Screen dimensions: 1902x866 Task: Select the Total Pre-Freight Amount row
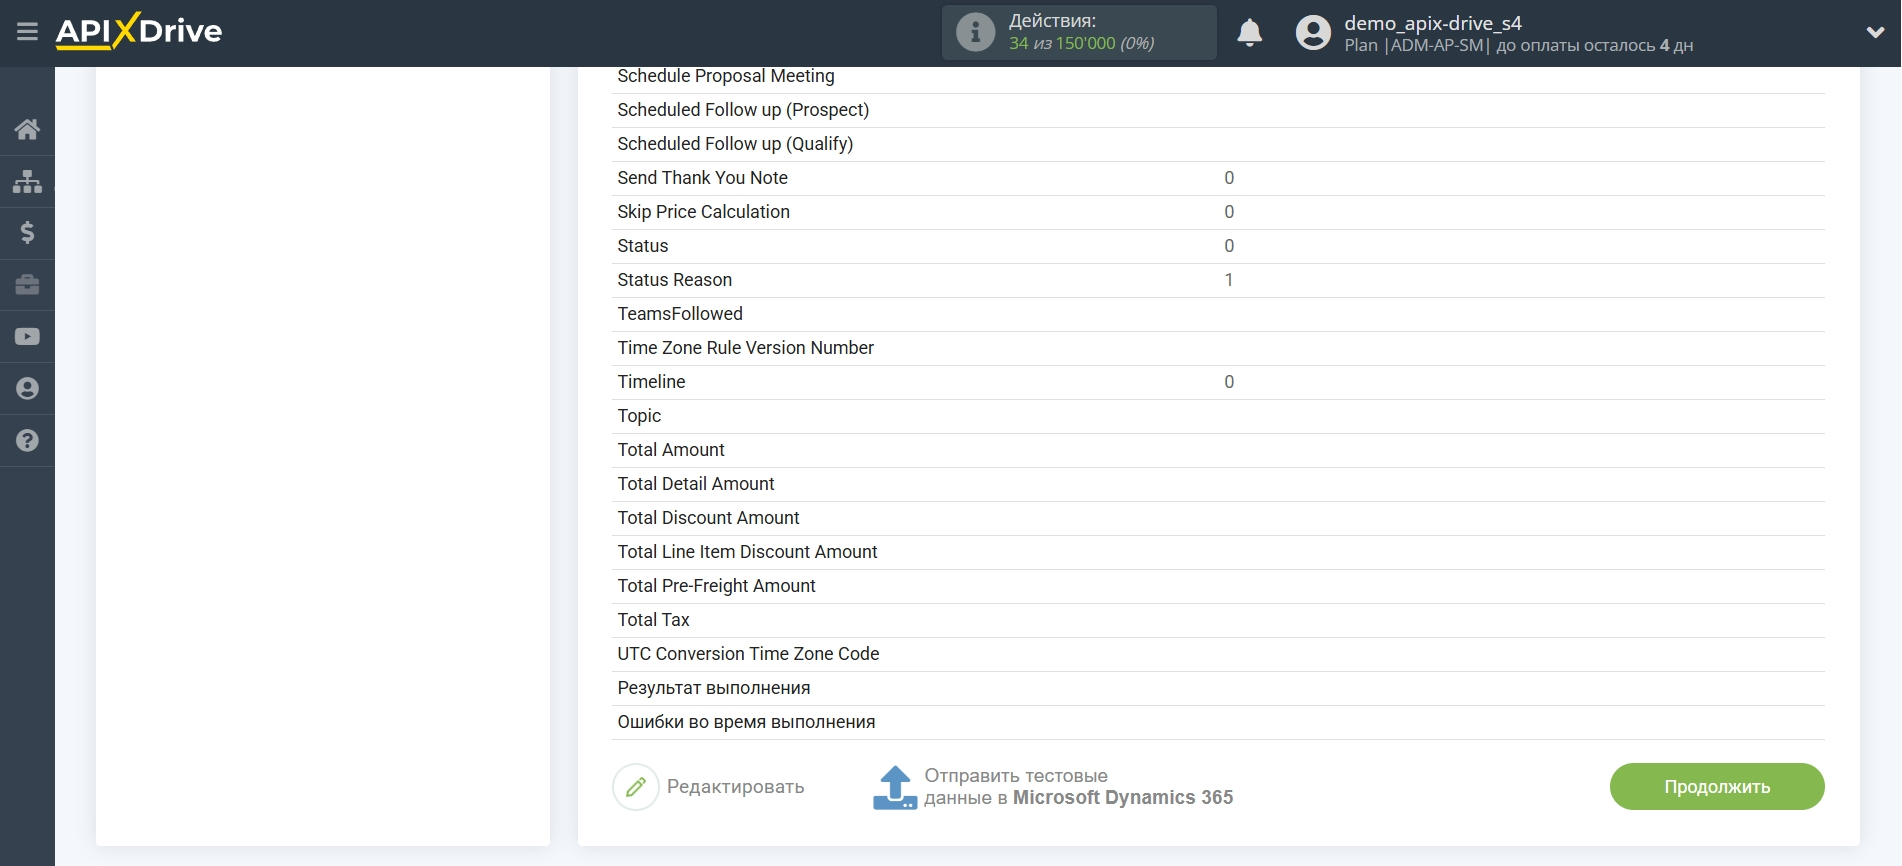tap(1218, 587)
